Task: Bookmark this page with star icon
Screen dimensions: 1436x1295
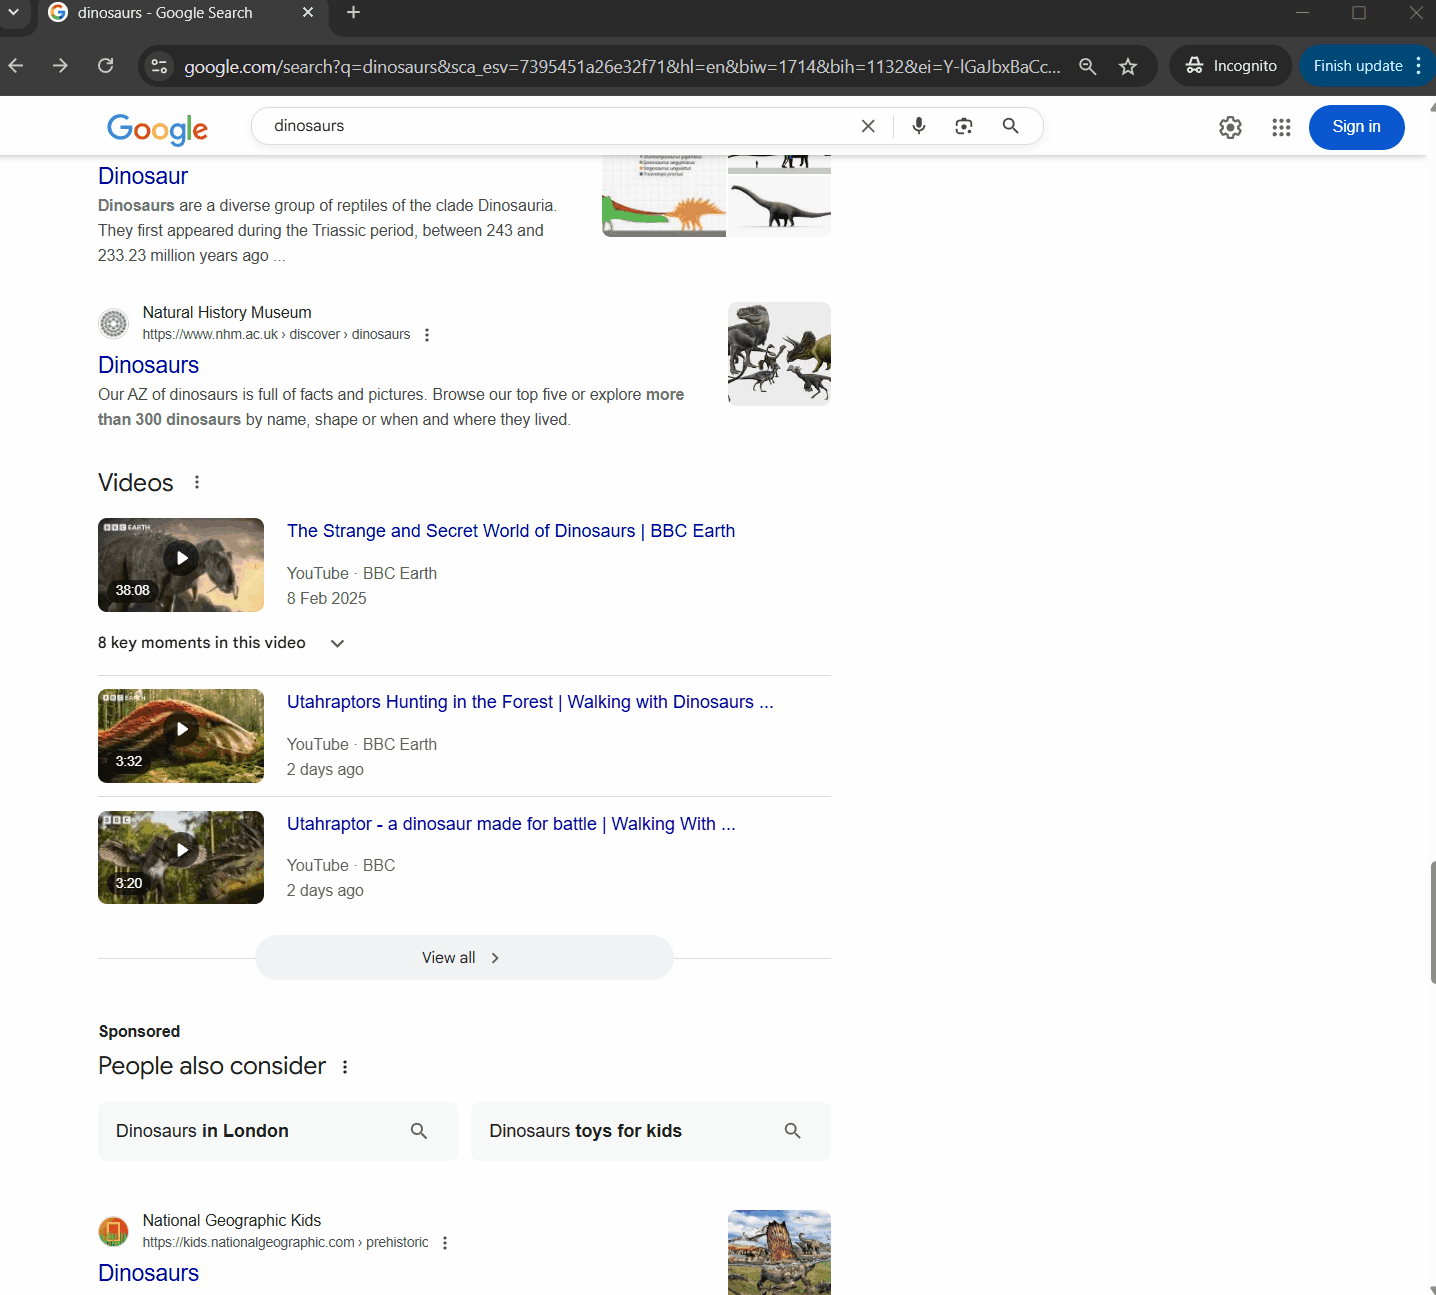Action: click(x=1128, y=66)
